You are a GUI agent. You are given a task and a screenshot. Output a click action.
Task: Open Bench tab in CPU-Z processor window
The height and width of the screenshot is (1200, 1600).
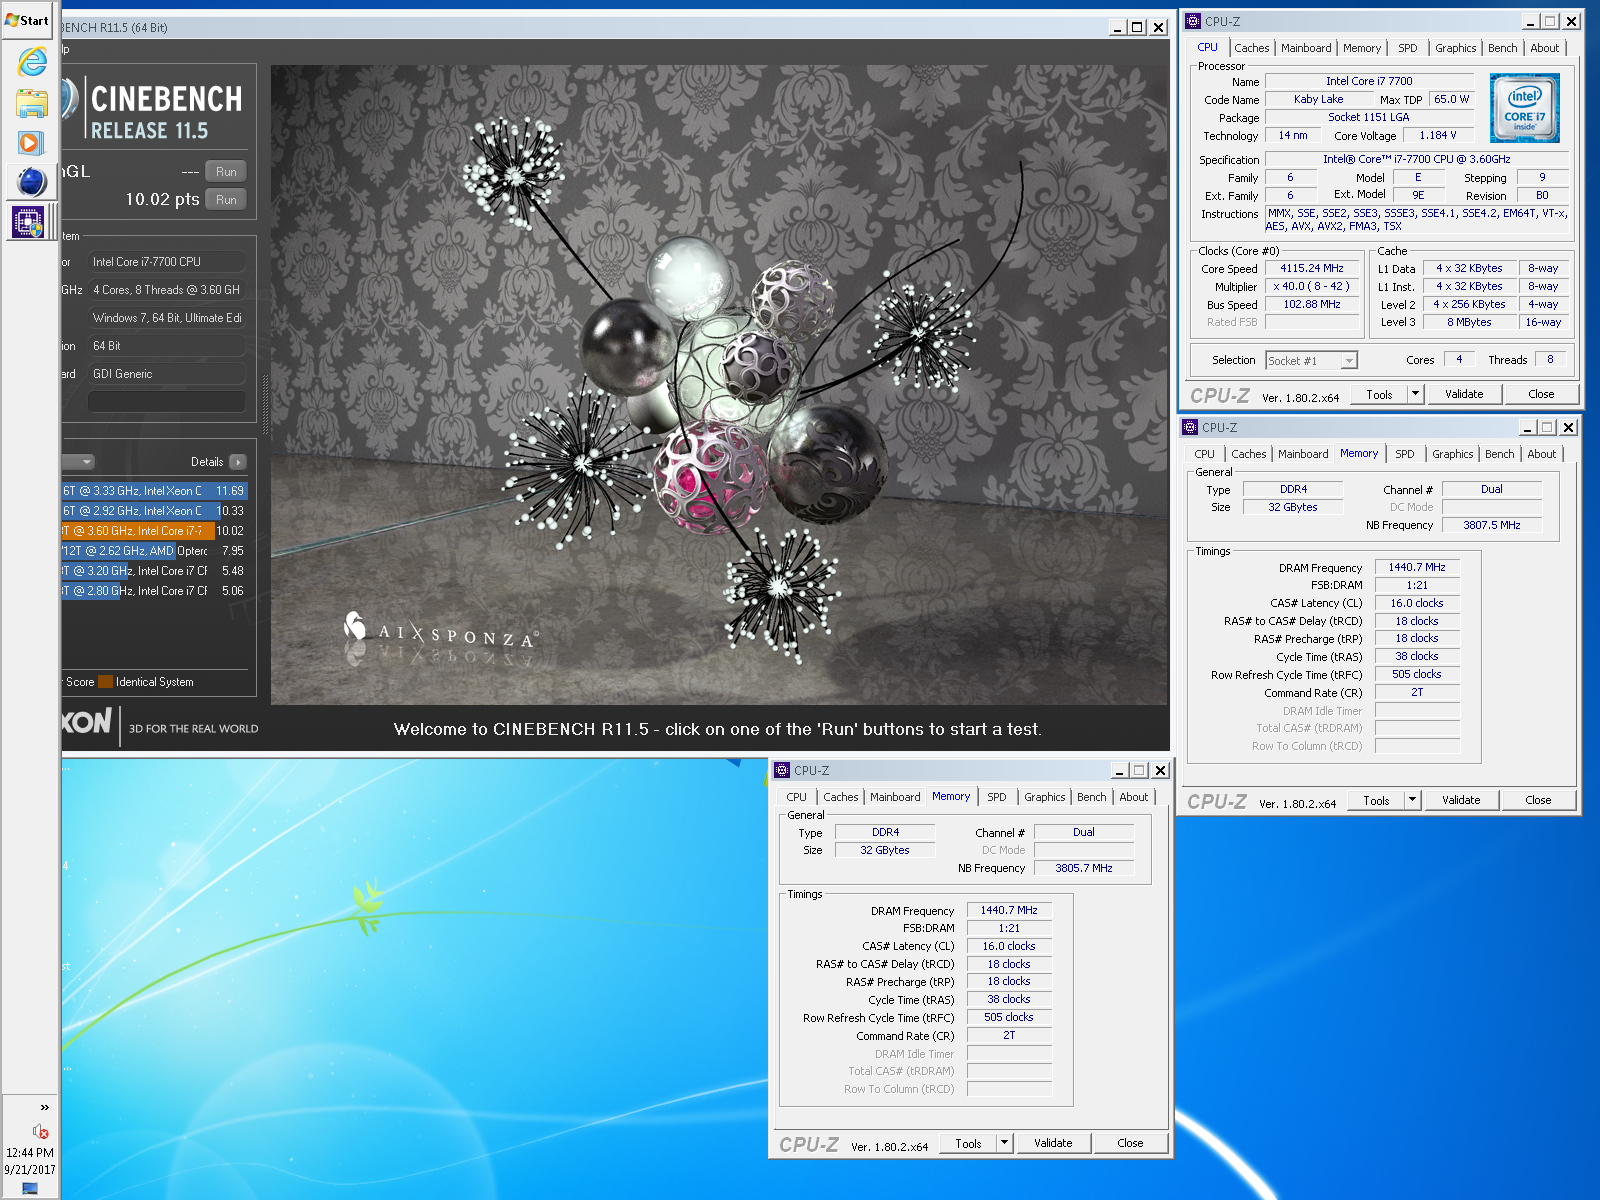click(1502, 48)
